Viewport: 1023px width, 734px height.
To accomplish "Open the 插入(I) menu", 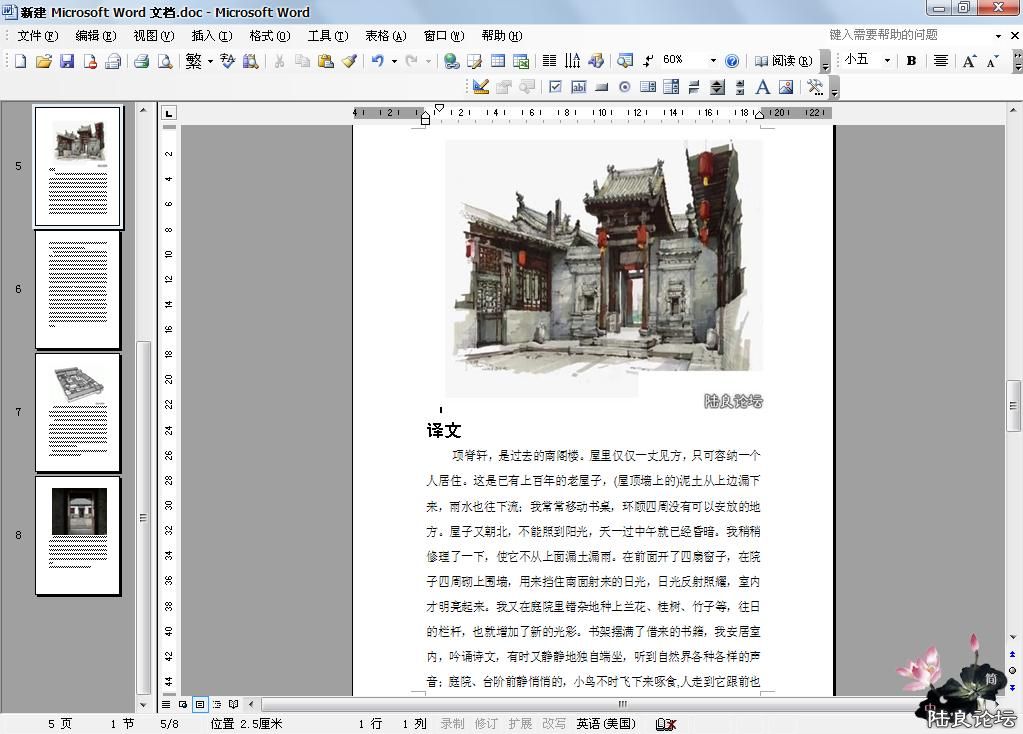I will click(x=211, y=36).
